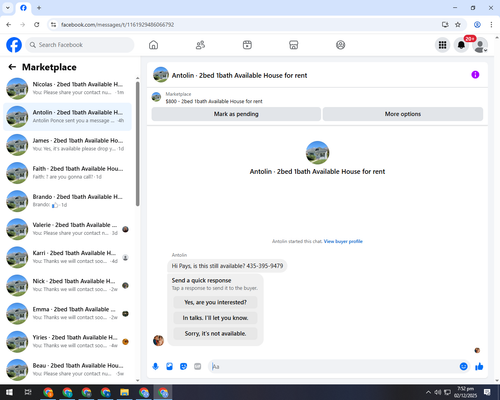Click browser Back arrow
The width and height of the screenshot is (500, 400).
pyautogui.click(x=9, y=25)
